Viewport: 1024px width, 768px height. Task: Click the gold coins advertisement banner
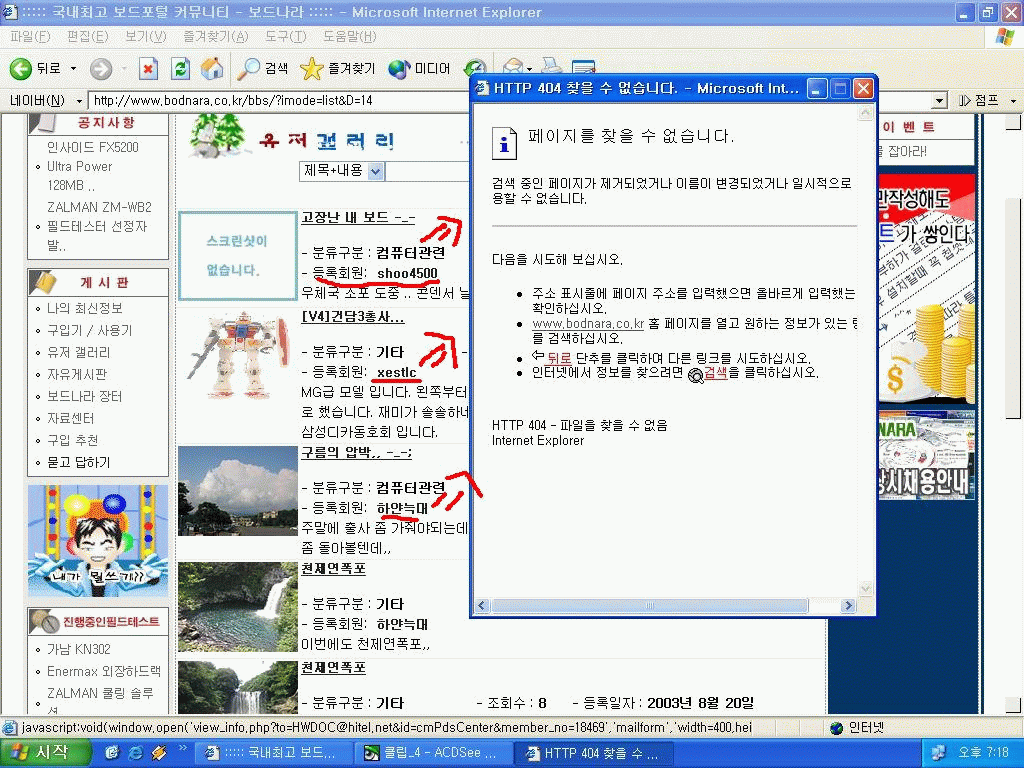926,289
